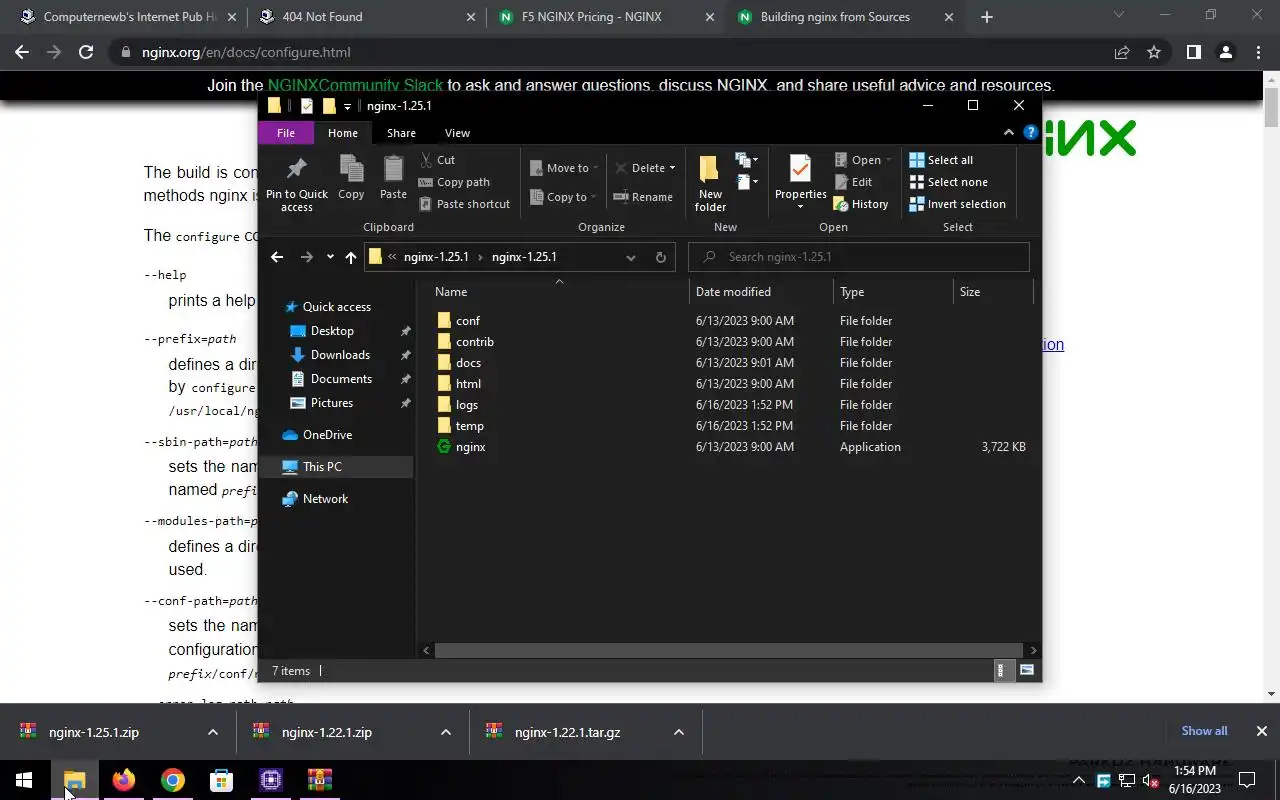Viewport: 1280px width, 800px height.
Task: Click Copy path in the ribbon
Action: coord(453,182)
